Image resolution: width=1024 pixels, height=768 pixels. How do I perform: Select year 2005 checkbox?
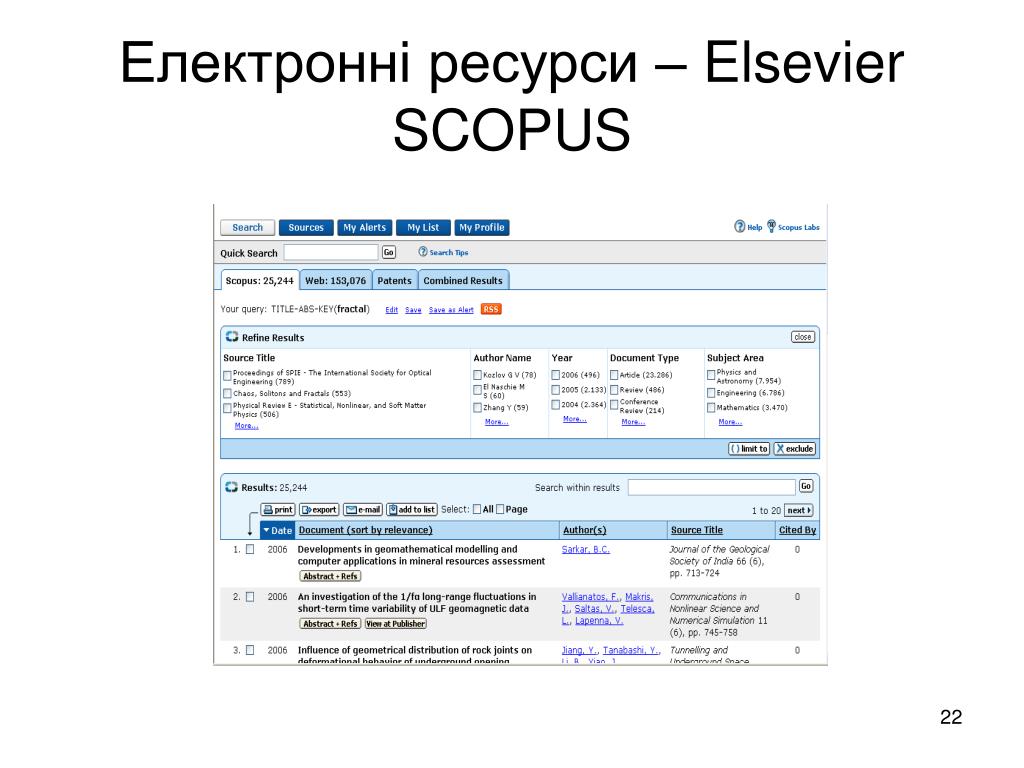[556, 390]
